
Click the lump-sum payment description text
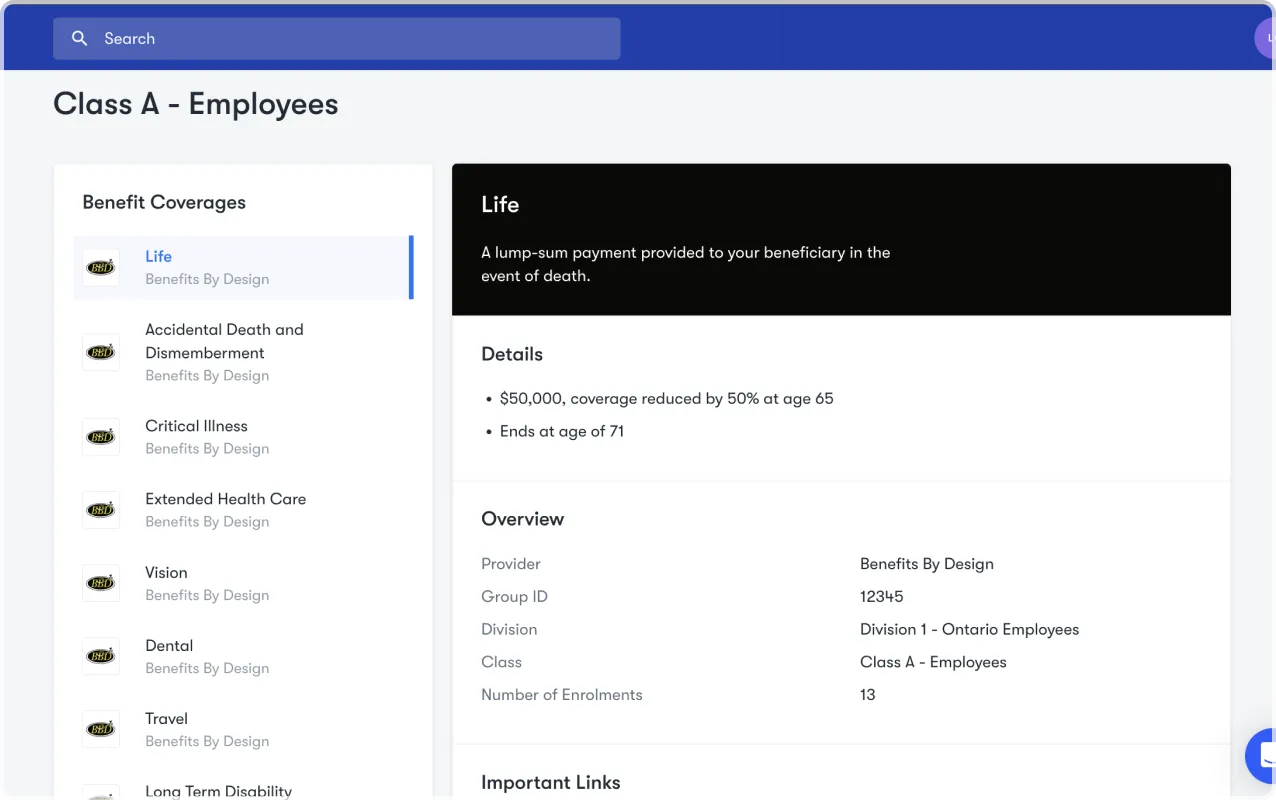686,264
